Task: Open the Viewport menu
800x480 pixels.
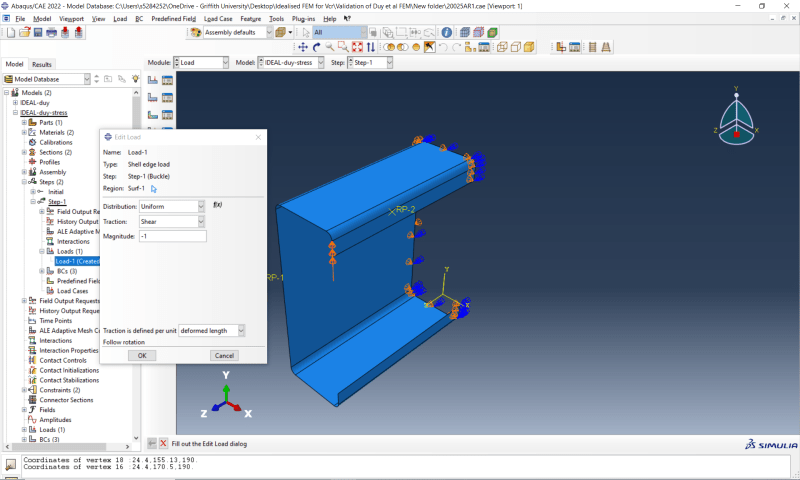Action: tap(71, 19)
